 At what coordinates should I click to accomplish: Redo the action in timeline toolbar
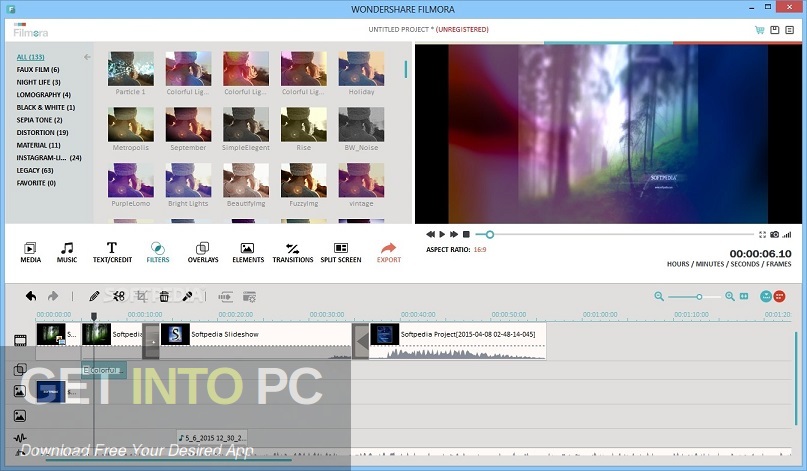click(x=52, y=296)
